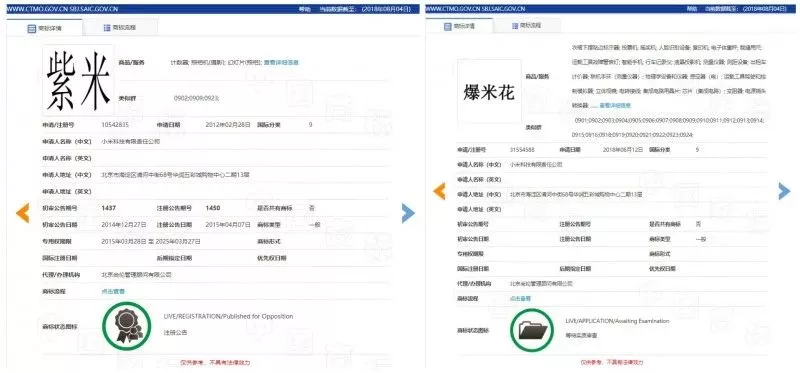Open the goods details link on 紫米 page

pos(281,62)
